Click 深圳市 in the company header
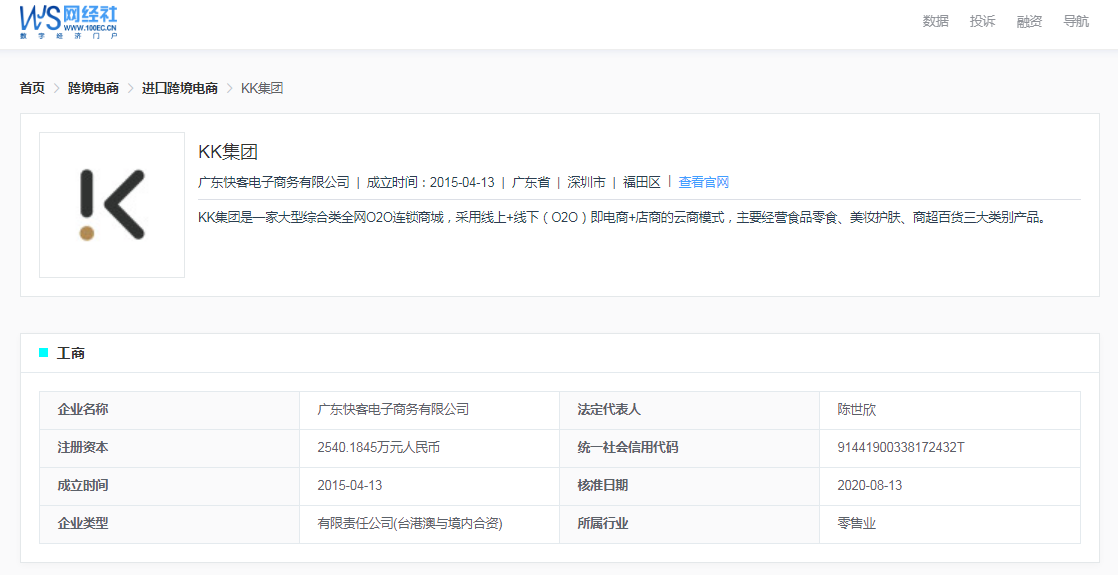This screenshot has height=575, width=1118. (586, 183)
